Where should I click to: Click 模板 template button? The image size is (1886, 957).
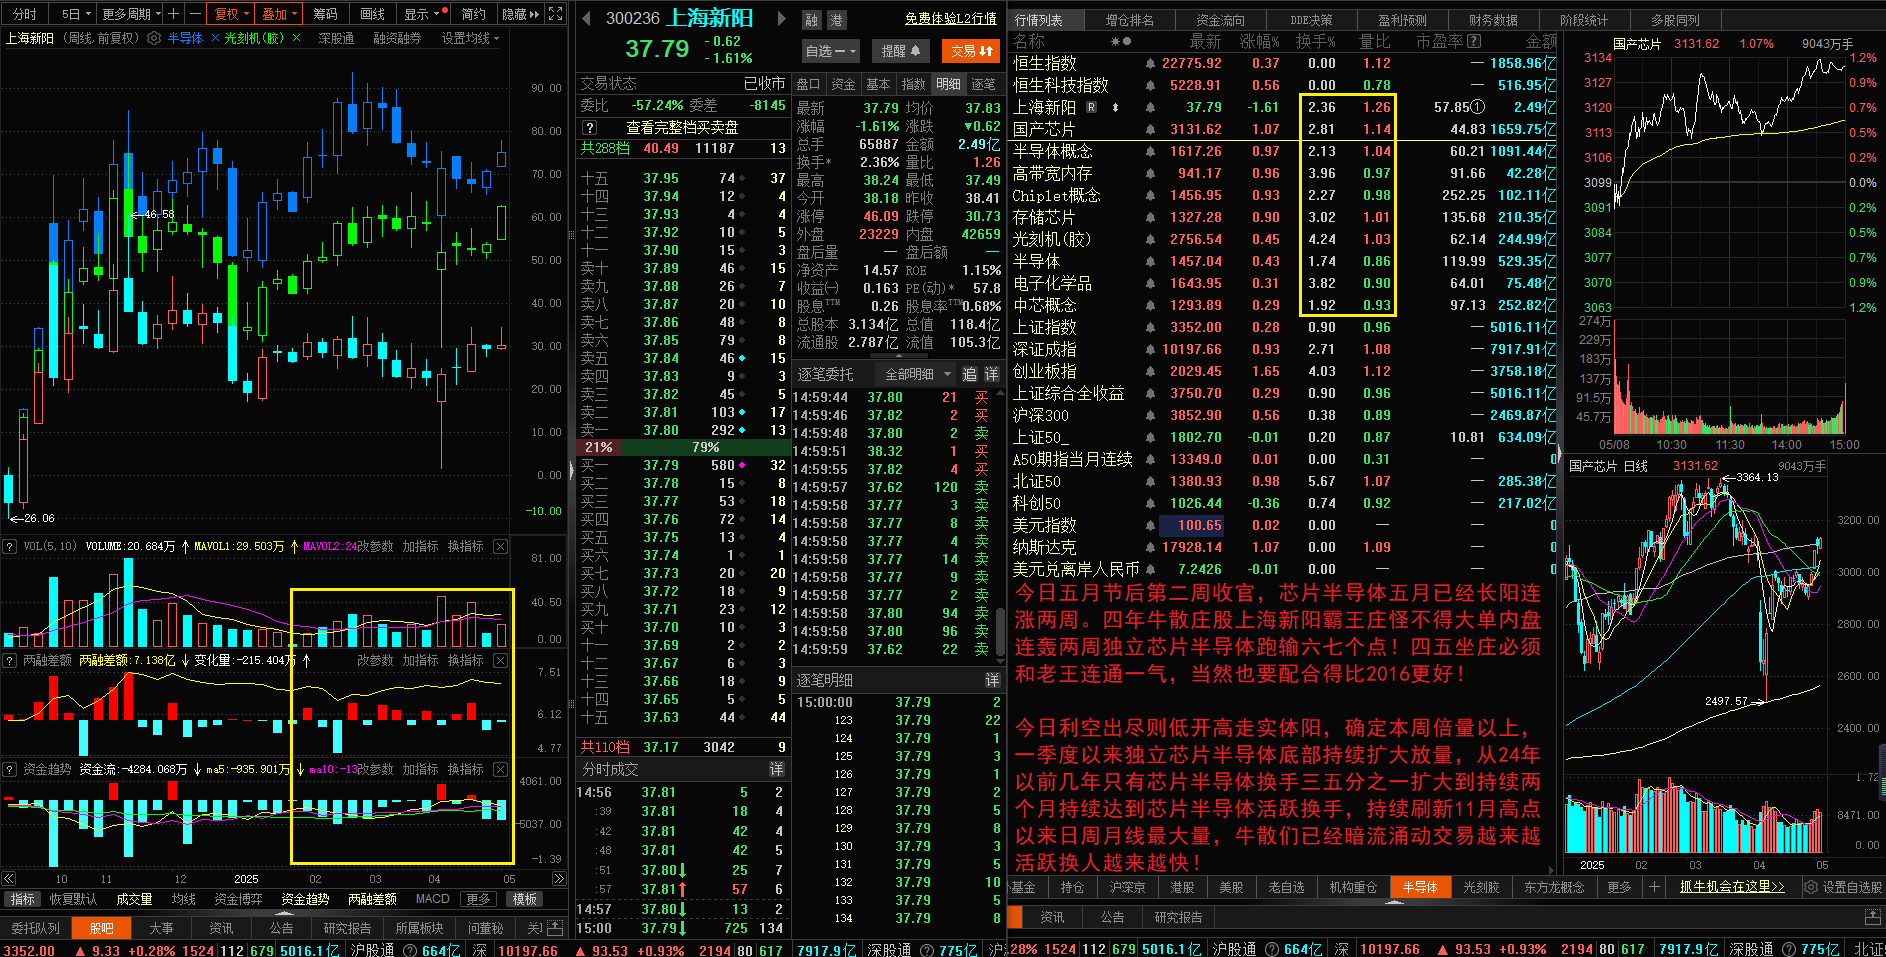526,899
